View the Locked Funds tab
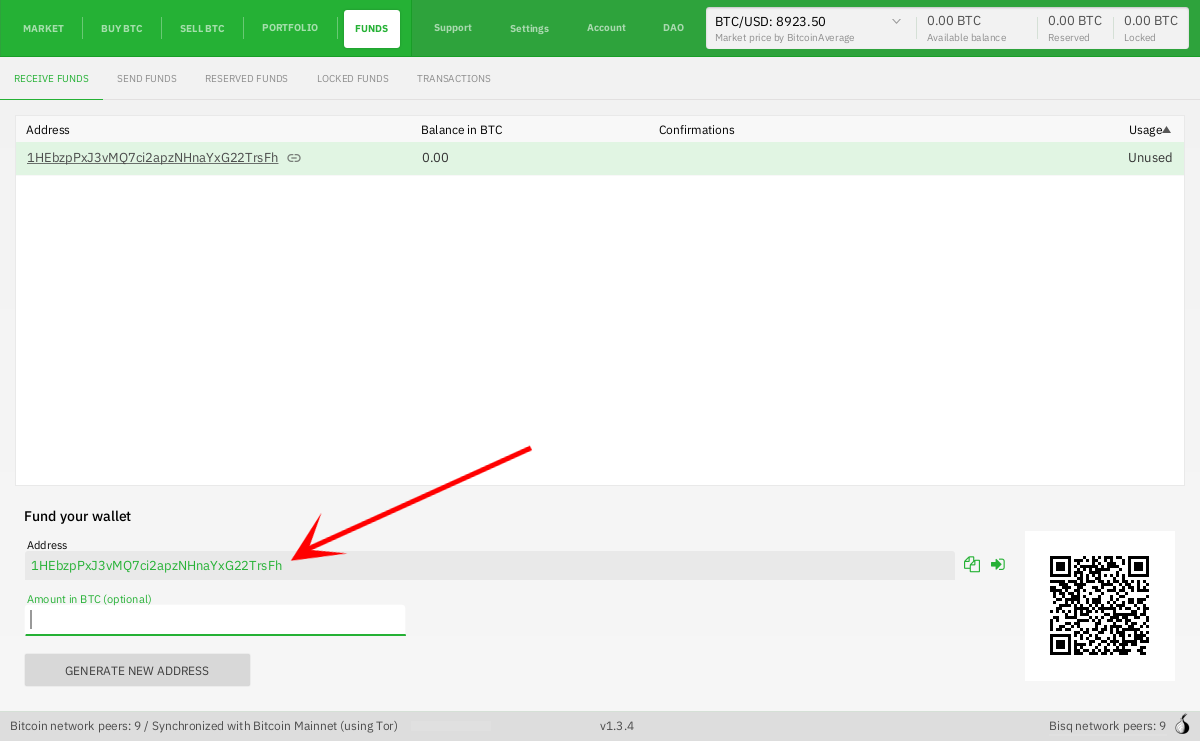The image size is (1200, 741). click(353, 79)
